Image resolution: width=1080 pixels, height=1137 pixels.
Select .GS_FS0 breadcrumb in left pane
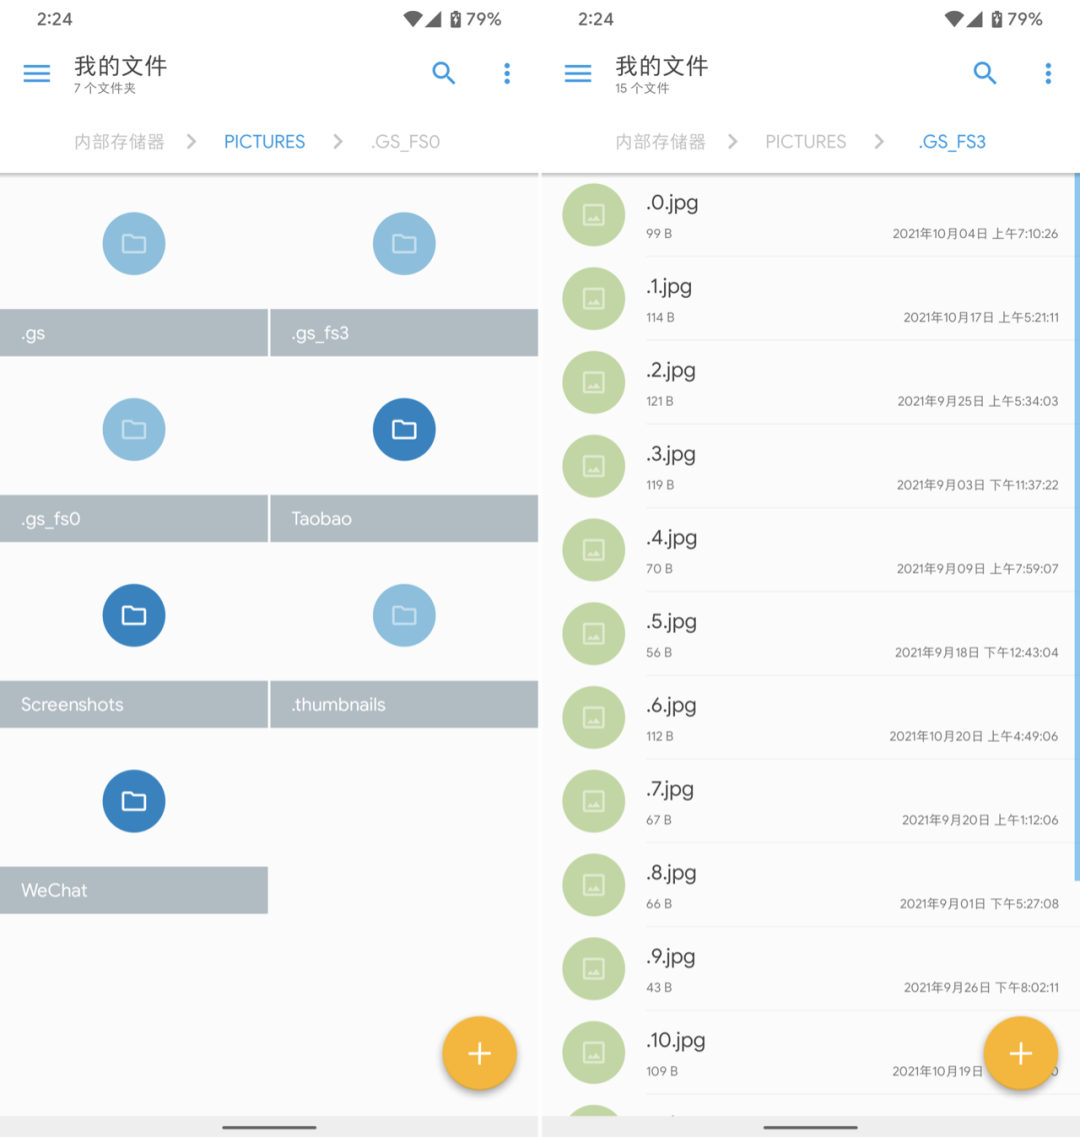pyautogui.click(x=406, y=142)
